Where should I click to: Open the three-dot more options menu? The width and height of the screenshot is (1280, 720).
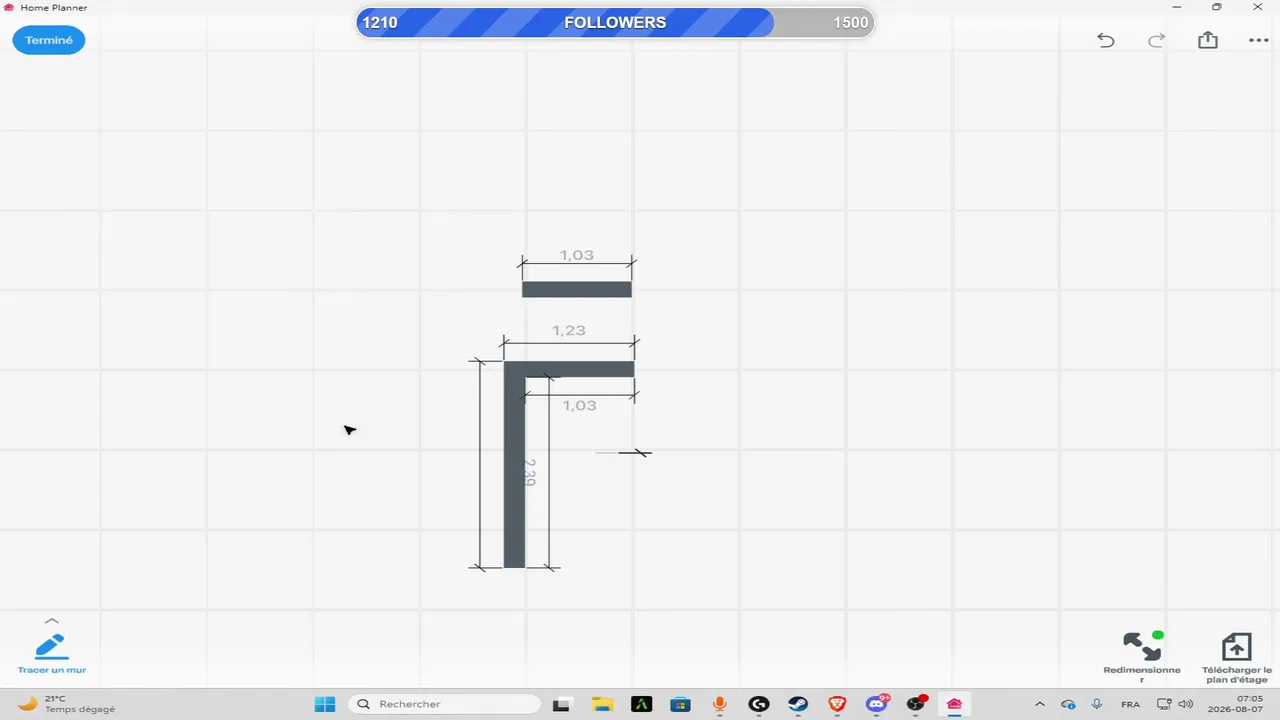click(x=1258, y=41)
